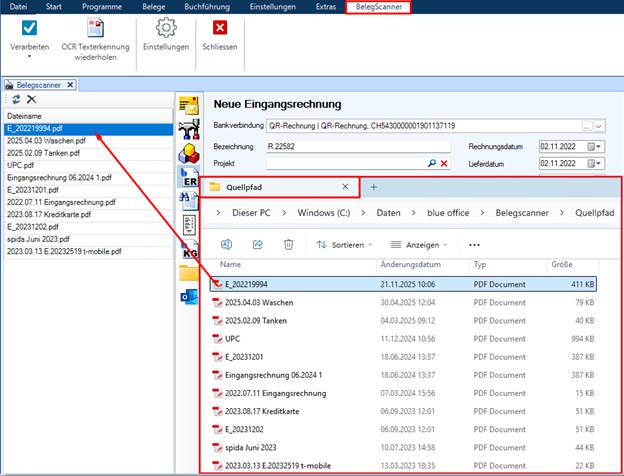Screen dimensions: 624x476
Task: Open the Buchführung menu
Action: click(207, 7)
